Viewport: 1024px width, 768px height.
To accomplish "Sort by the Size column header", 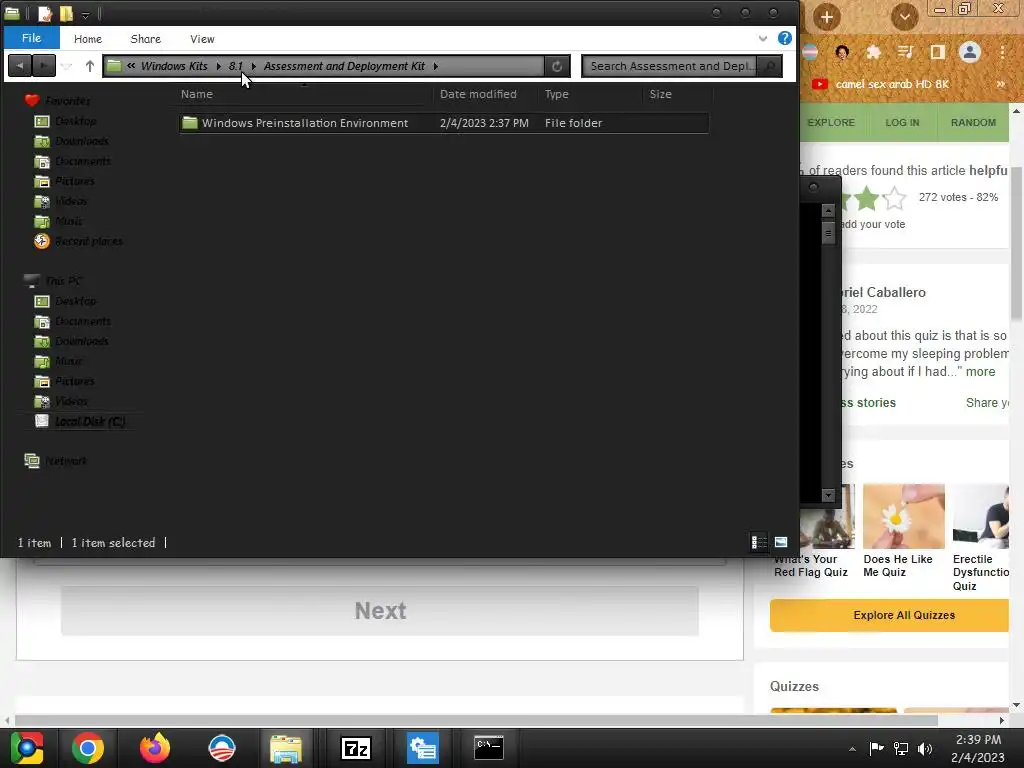I will 660,94.
